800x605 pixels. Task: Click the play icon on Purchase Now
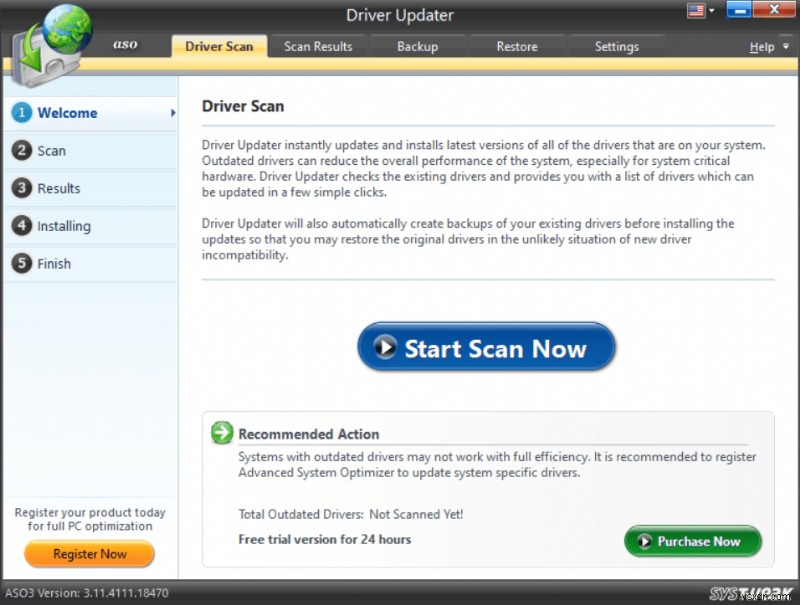644,541
